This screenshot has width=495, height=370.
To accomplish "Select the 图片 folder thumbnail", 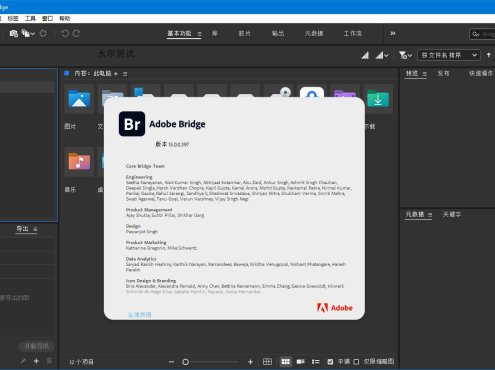I will click(79, 99).
